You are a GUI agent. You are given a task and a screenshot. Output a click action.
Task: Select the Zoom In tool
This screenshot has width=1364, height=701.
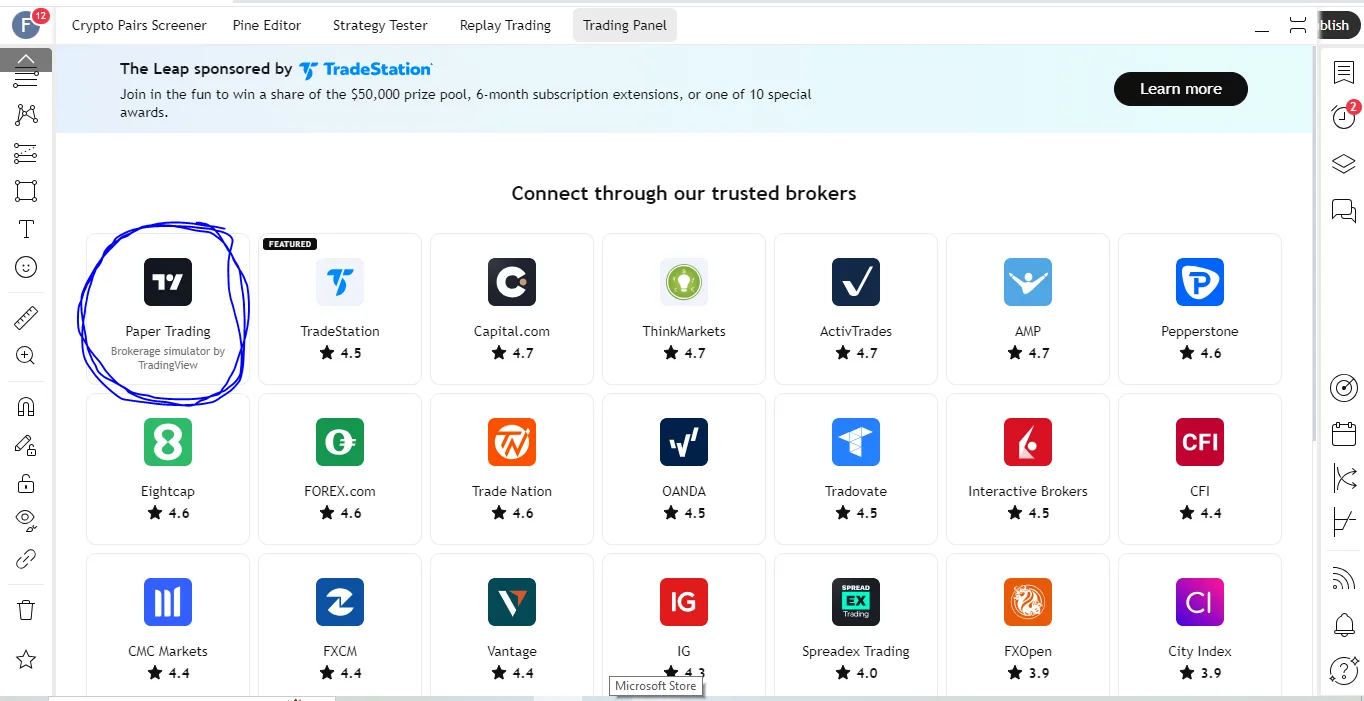coord(26,355)
